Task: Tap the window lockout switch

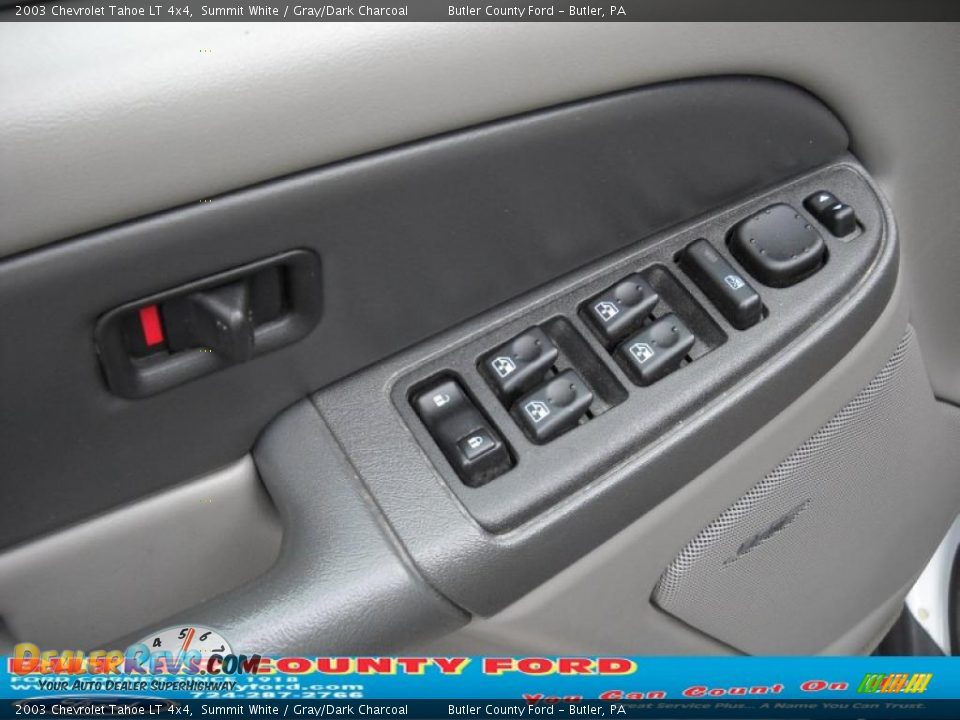Action: pyautogui.click(x=721, y=282)
